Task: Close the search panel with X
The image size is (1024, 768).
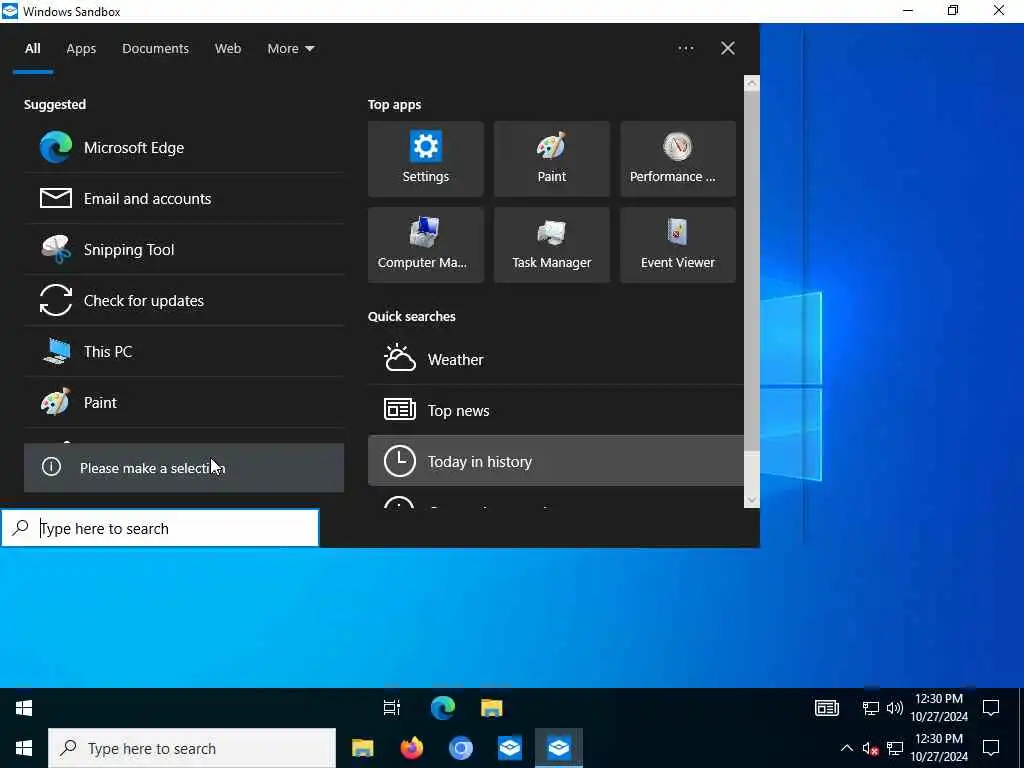Action: click(x=728, y=48)
